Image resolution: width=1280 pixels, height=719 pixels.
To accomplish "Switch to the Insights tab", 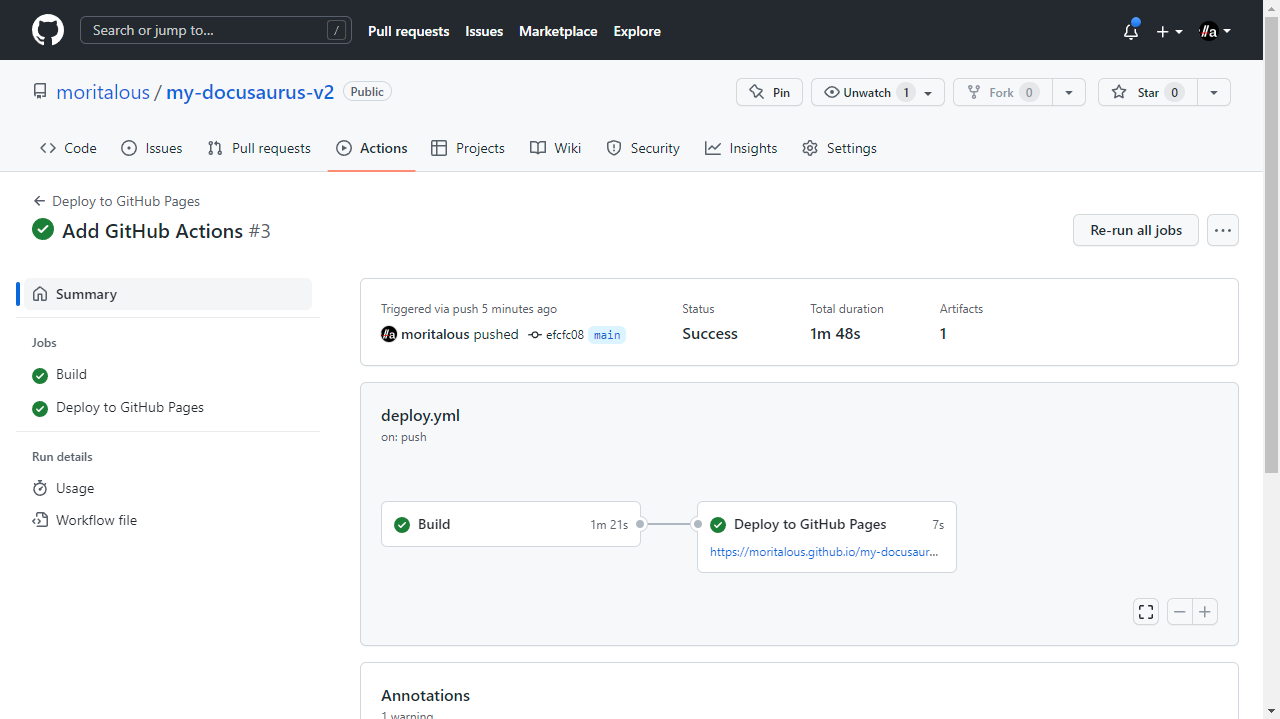I will click(x=741, y=148).
